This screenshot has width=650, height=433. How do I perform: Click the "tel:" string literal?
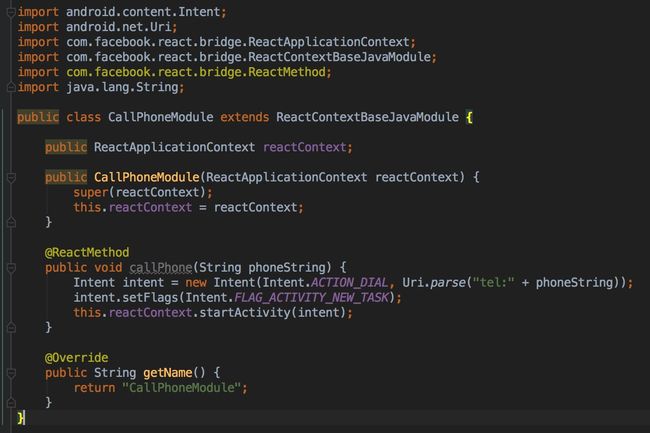(x=493, y=283)
